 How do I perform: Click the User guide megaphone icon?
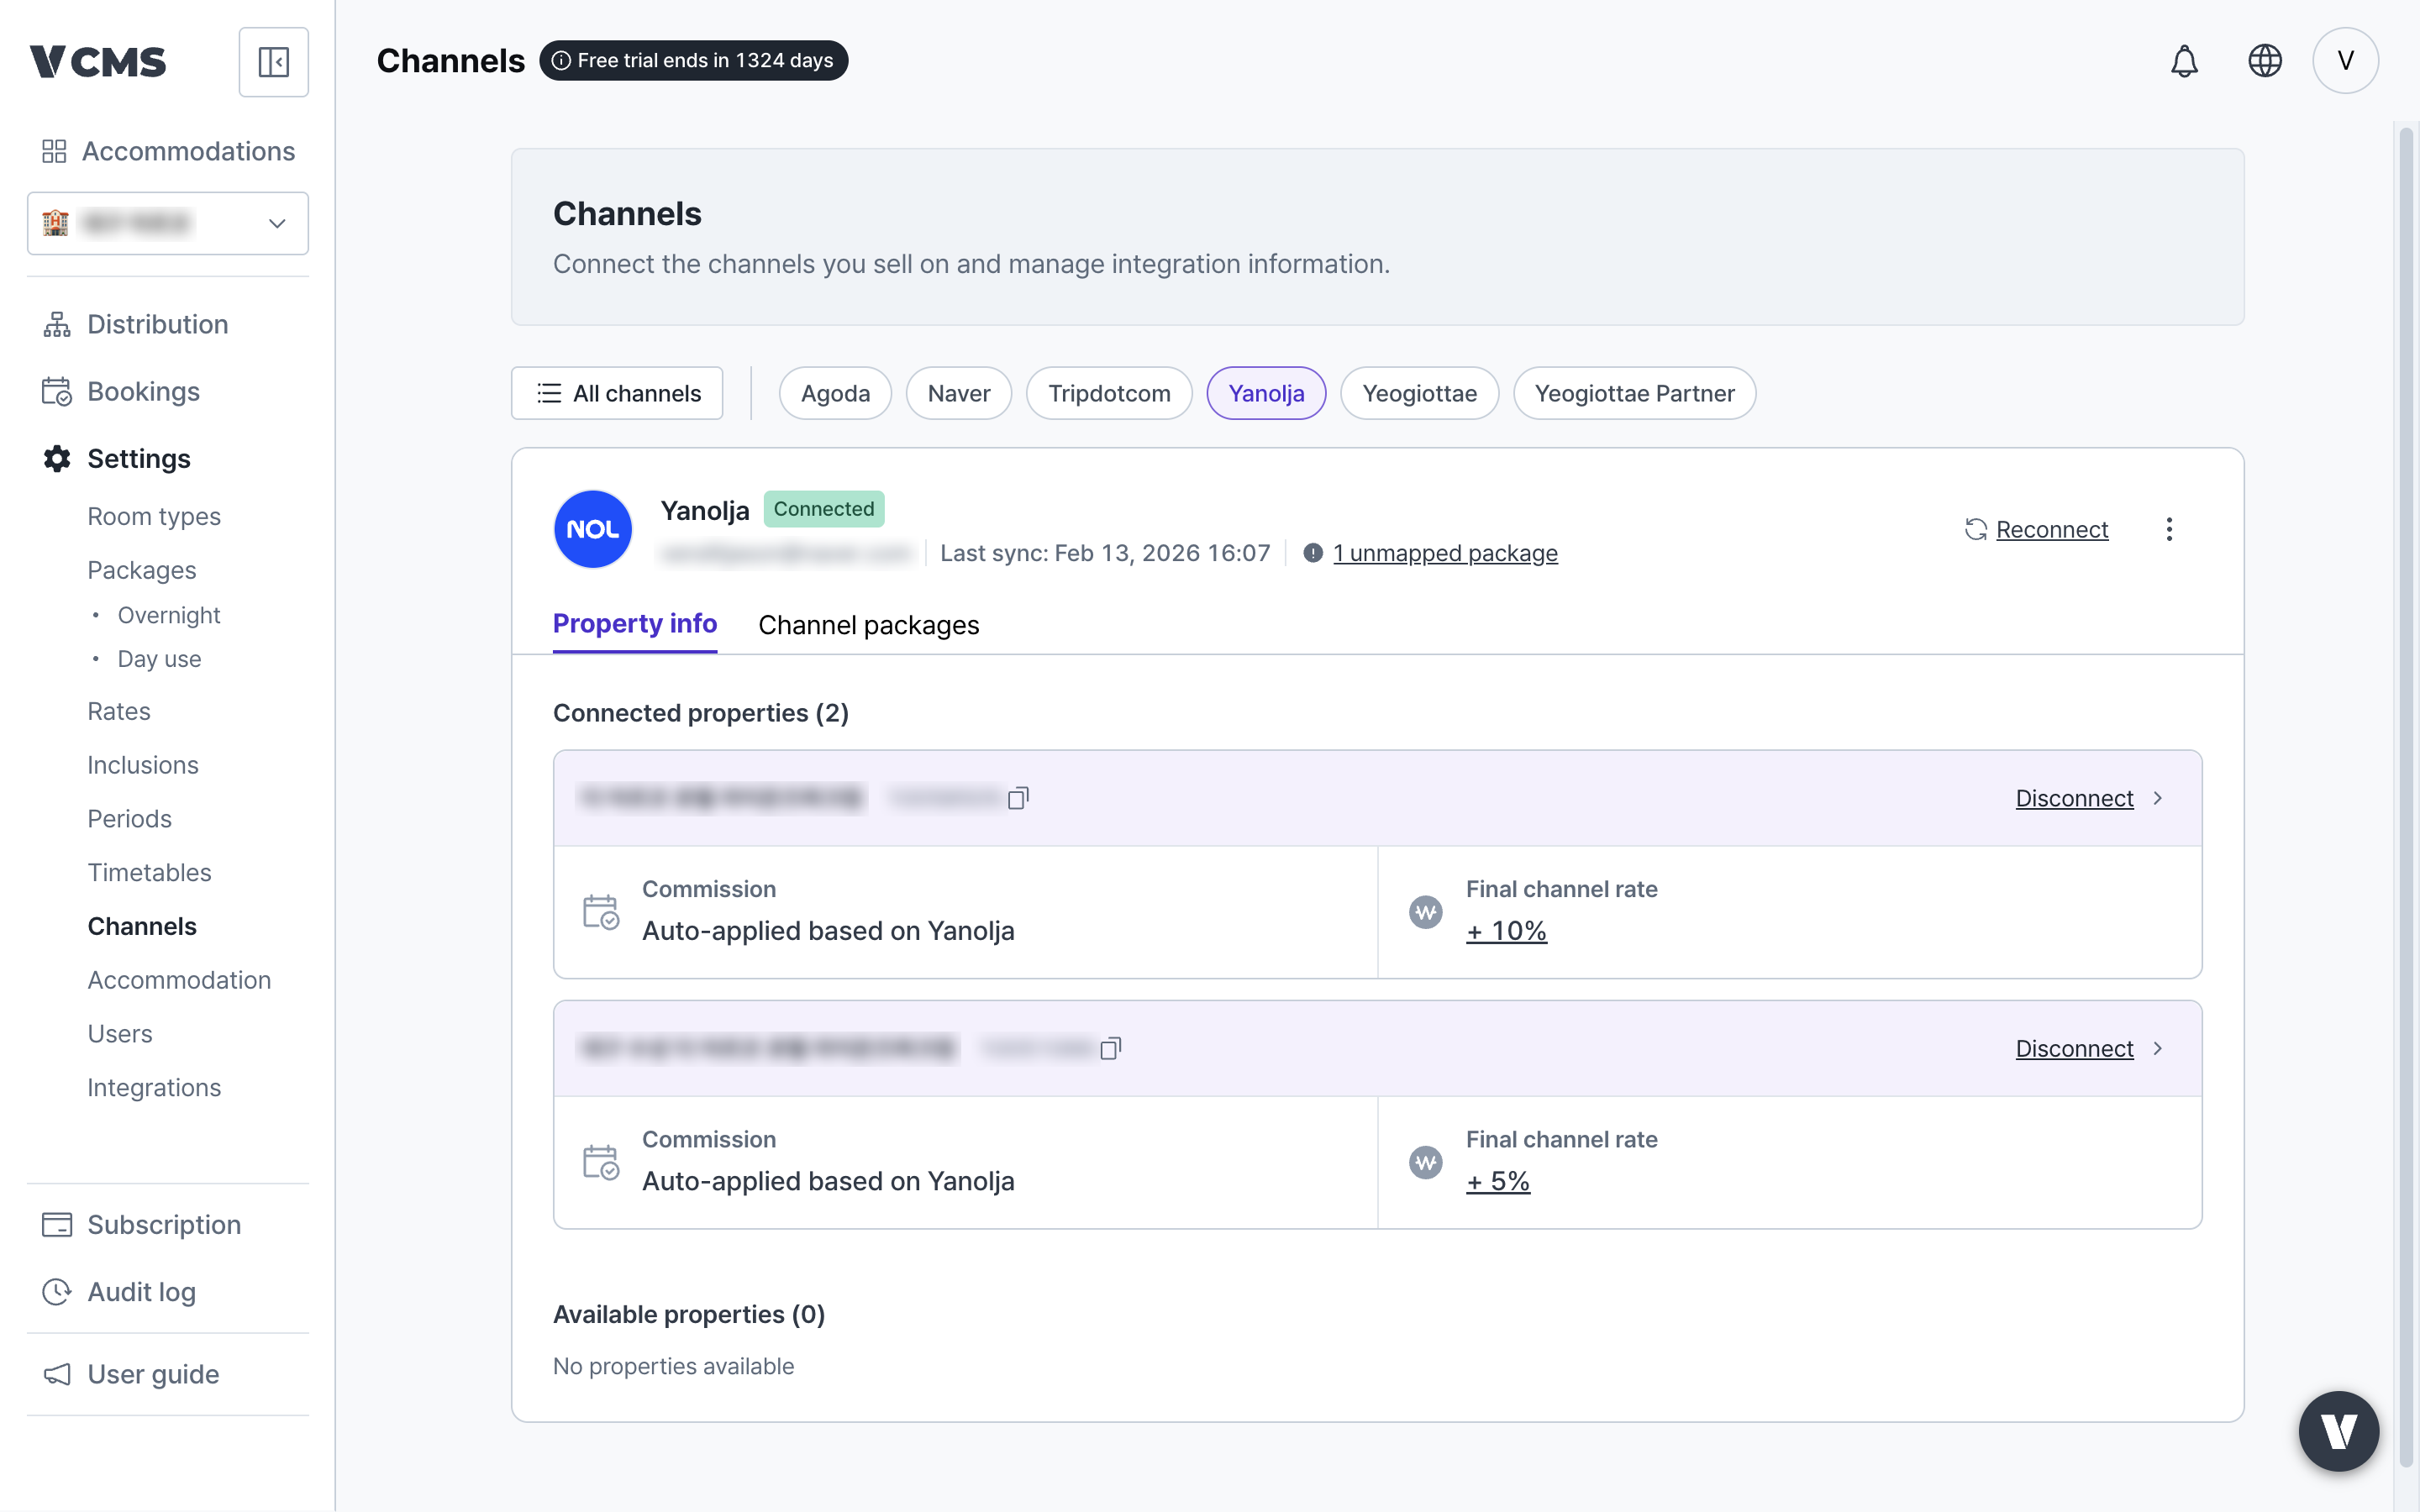point(57,1374)
